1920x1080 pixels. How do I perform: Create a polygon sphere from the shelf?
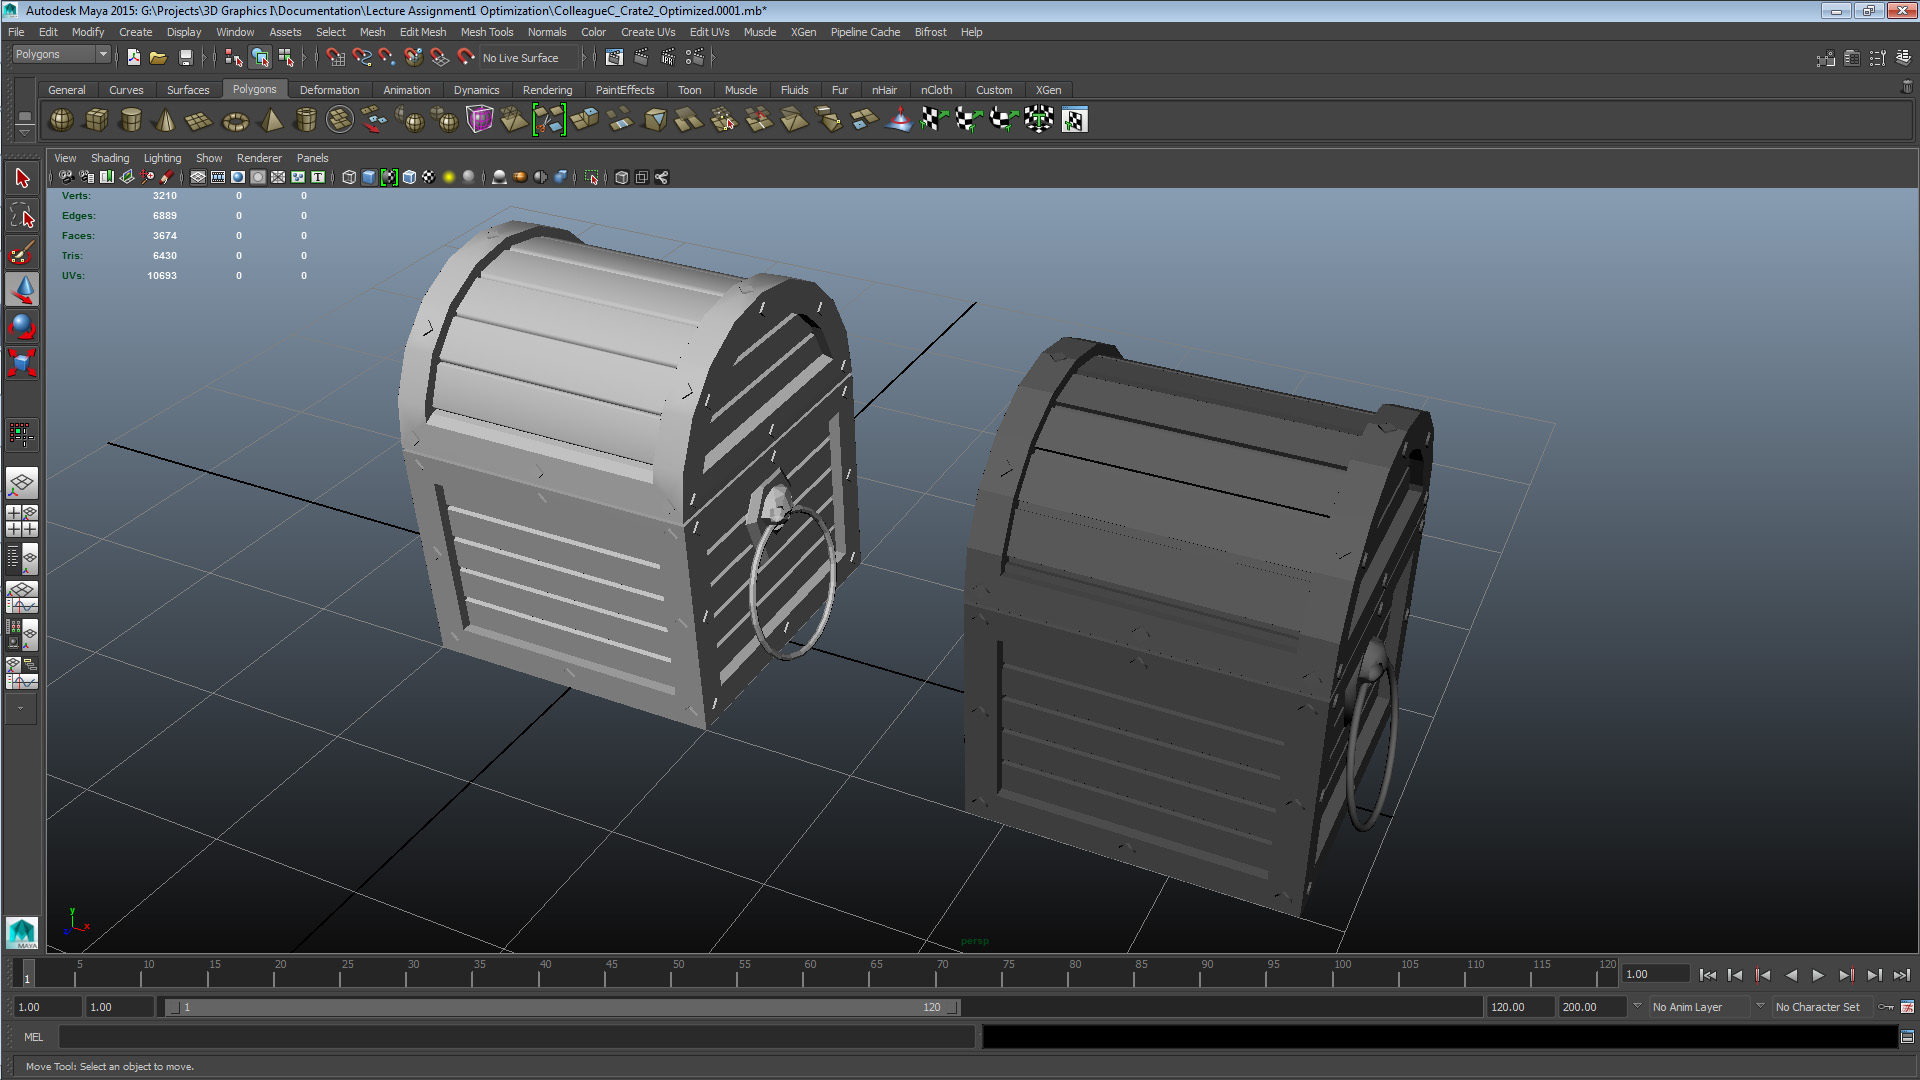click(61, 121)
